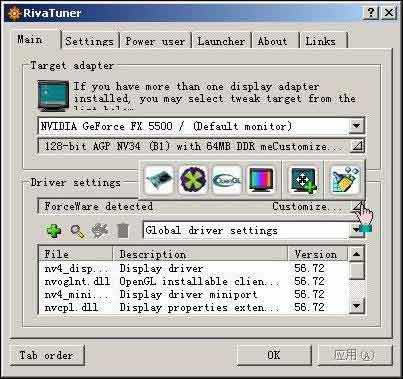Click the Tab order button
The height and width of the screenshot is (379, 403).
point(46,355)
